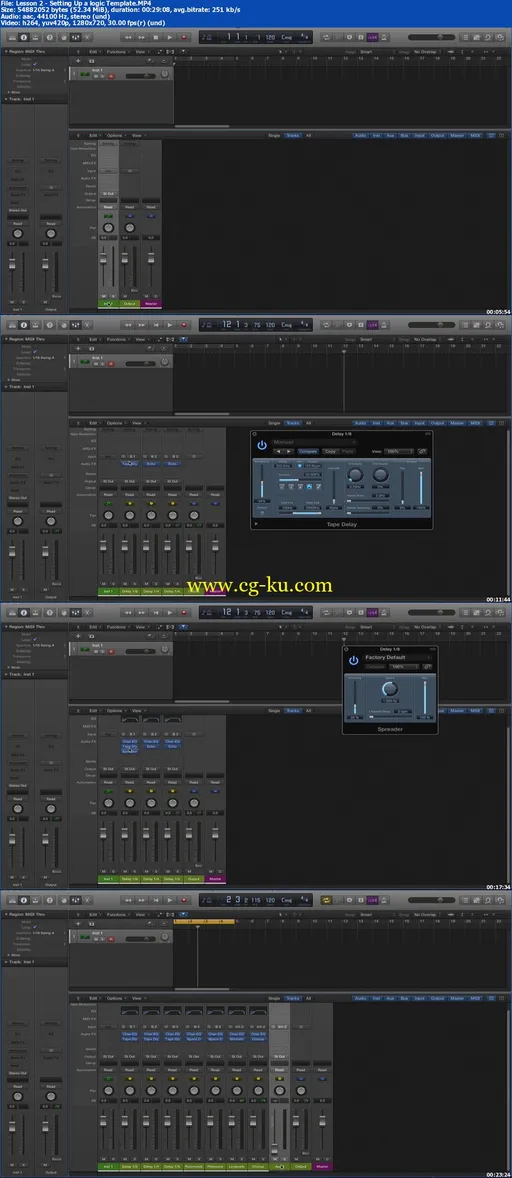Open the Functions menu in the first frame
The image size is (512, 1178).
tap(117, 52)
